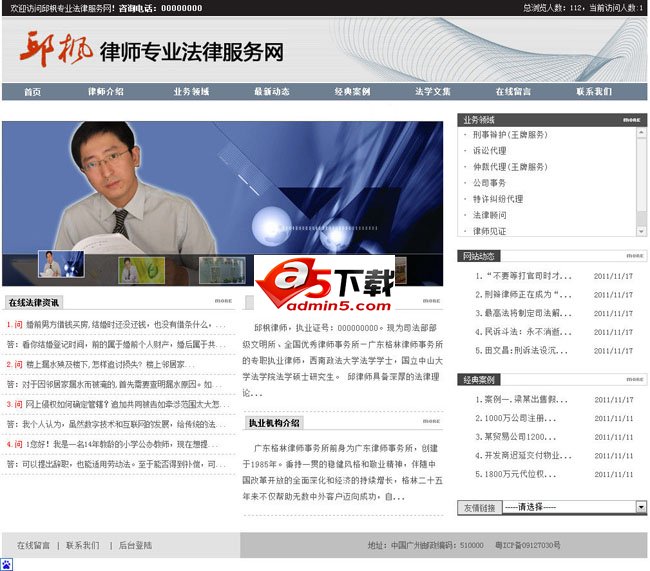Select the first thumbnail of the lawyer

(61, 264)
